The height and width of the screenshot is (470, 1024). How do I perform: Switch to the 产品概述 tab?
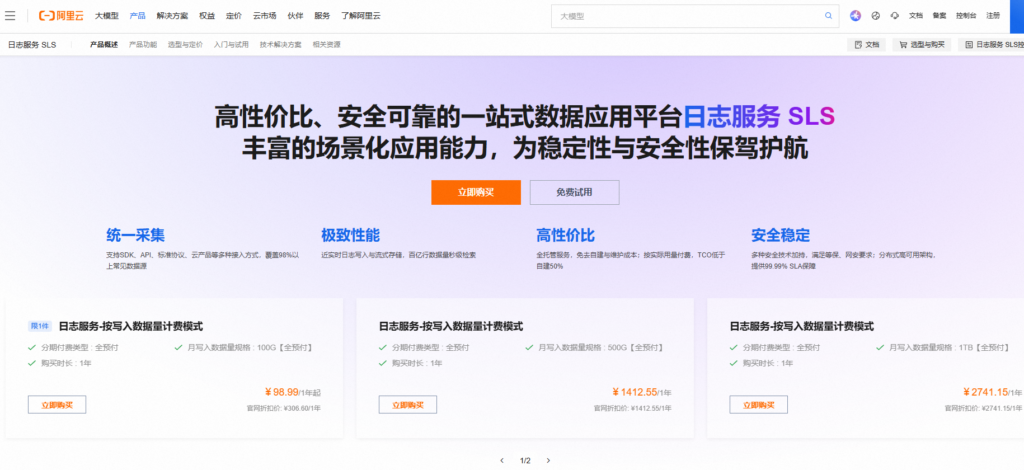(104, 45)
